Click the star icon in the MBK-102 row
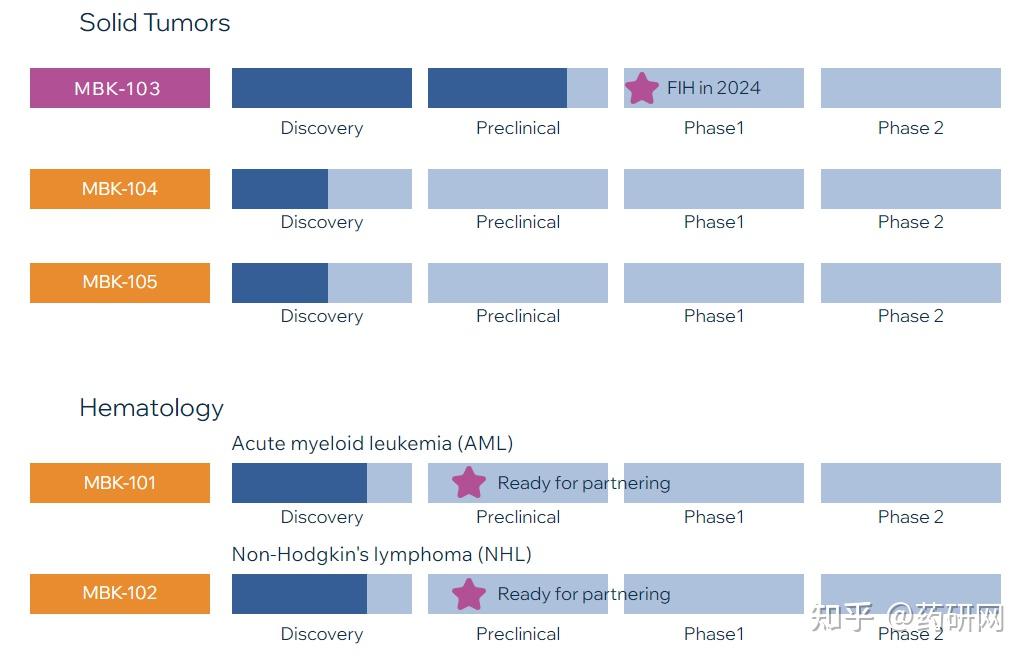The height and width of the screenshot is (661, 1031). tap(468, 594)
